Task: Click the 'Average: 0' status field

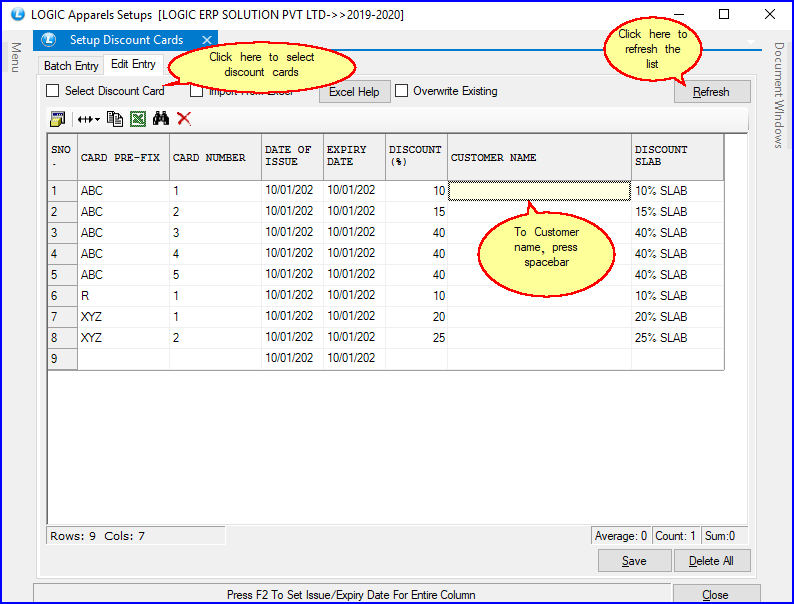Action: point(621,536)
